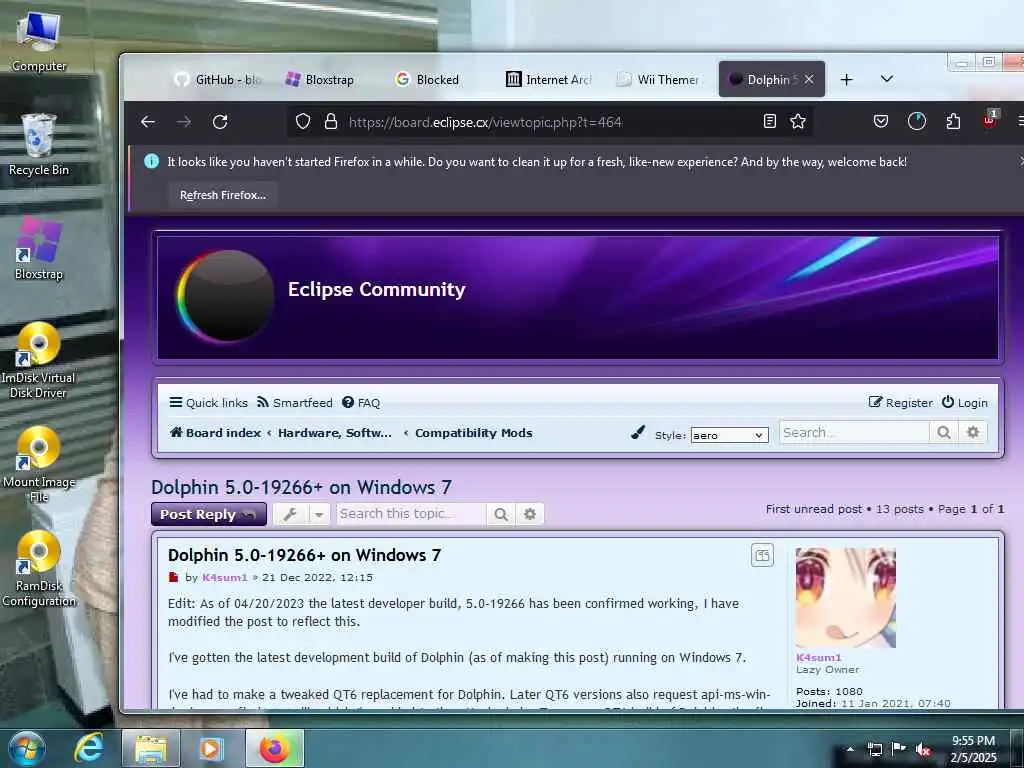Click the address bar URL field
This screenshot has height=768, width=1024.
click(x=549, y=121)
